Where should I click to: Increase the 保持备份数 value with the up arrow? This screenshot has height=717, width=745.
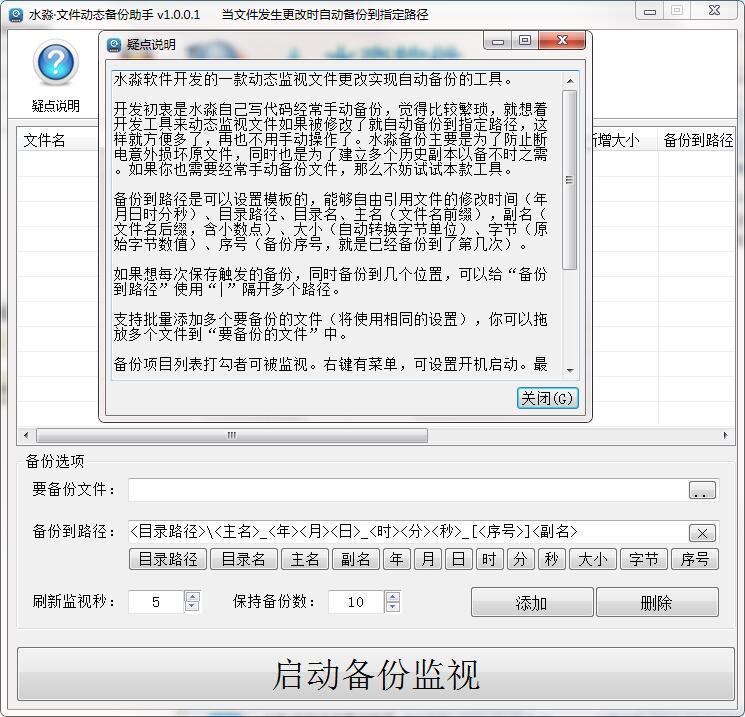point(392,597)
